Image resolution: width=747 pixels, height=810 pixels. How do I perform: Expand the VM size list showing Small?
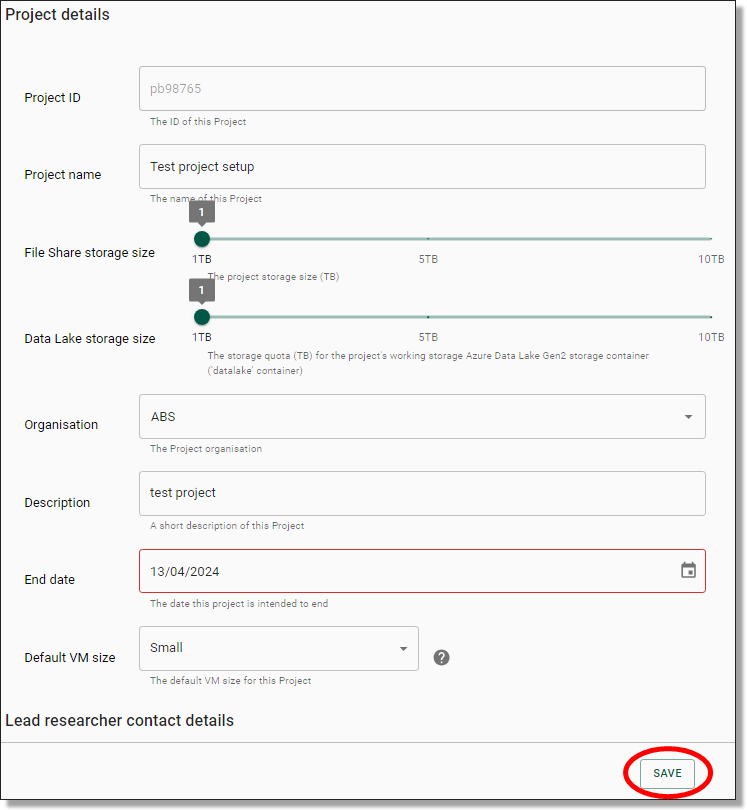pos(403,648)
